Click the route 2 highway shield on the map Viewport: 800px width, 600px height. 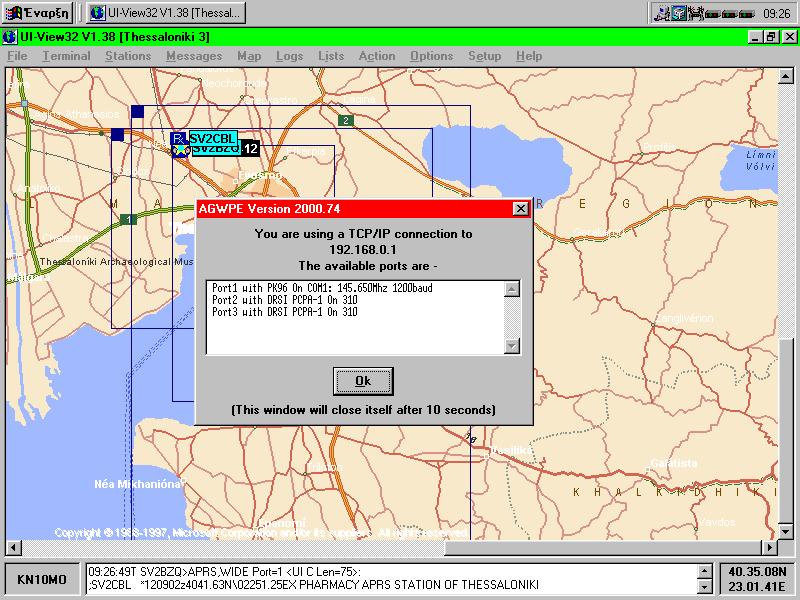(x=346, y=120)
